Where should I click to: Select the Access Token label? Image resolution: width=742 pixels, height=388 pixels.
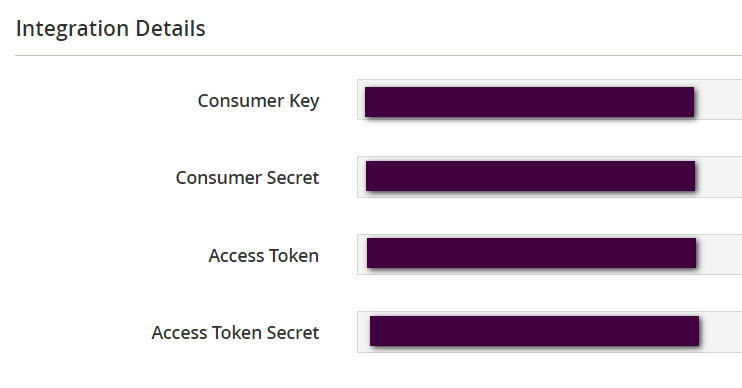264,256
